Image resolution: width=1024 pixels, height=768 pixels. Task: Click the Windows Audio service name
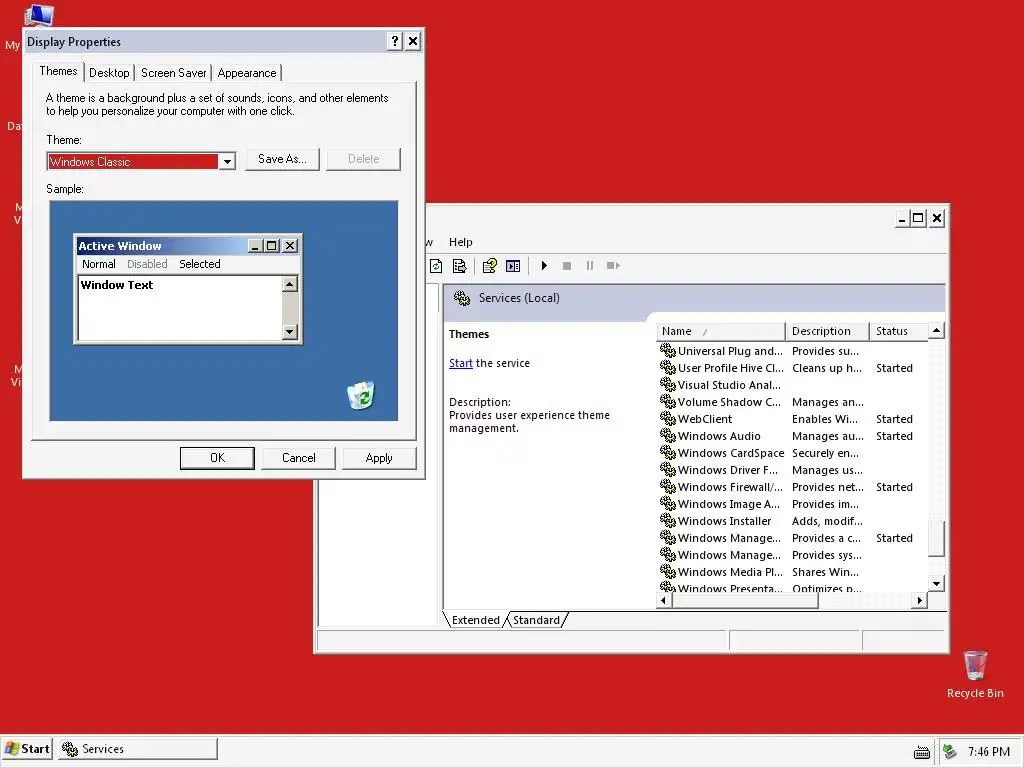(719, 436)
